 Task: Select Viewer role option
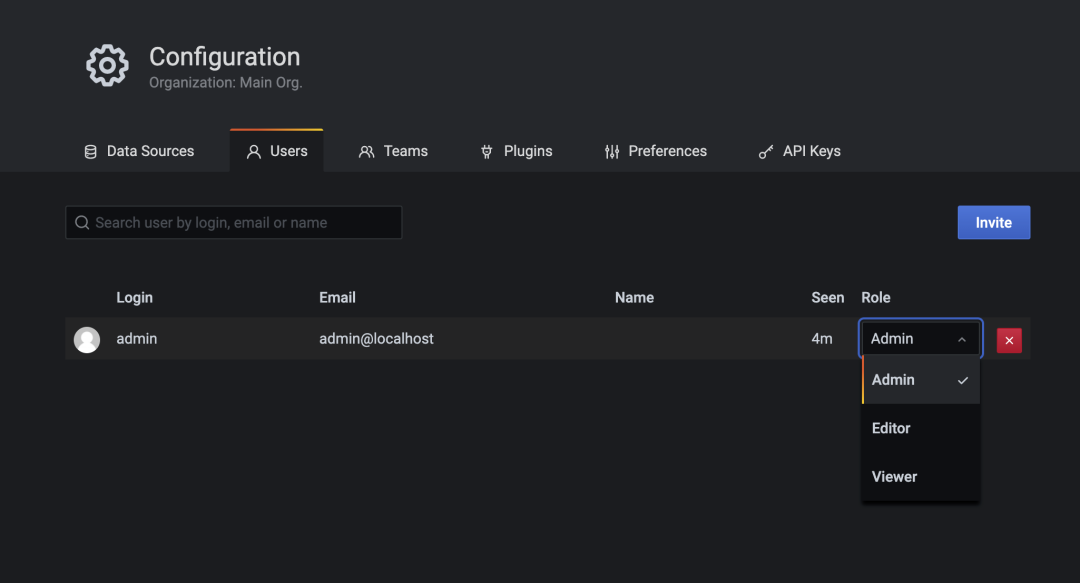[x=894, y=477]
